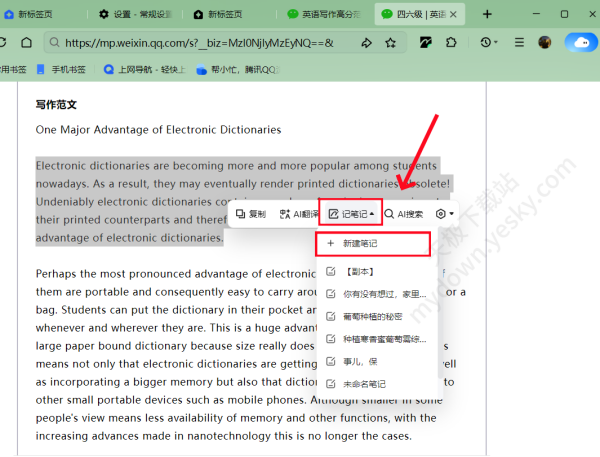Click the image tool icon in browser toolbar

pos(425,43)
